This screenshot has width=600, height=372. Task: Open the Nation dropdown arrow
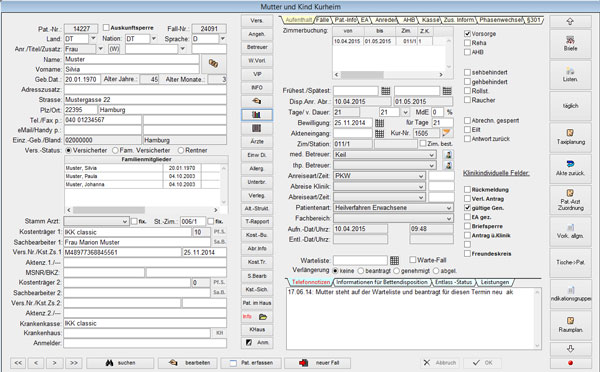click(154, 39)
